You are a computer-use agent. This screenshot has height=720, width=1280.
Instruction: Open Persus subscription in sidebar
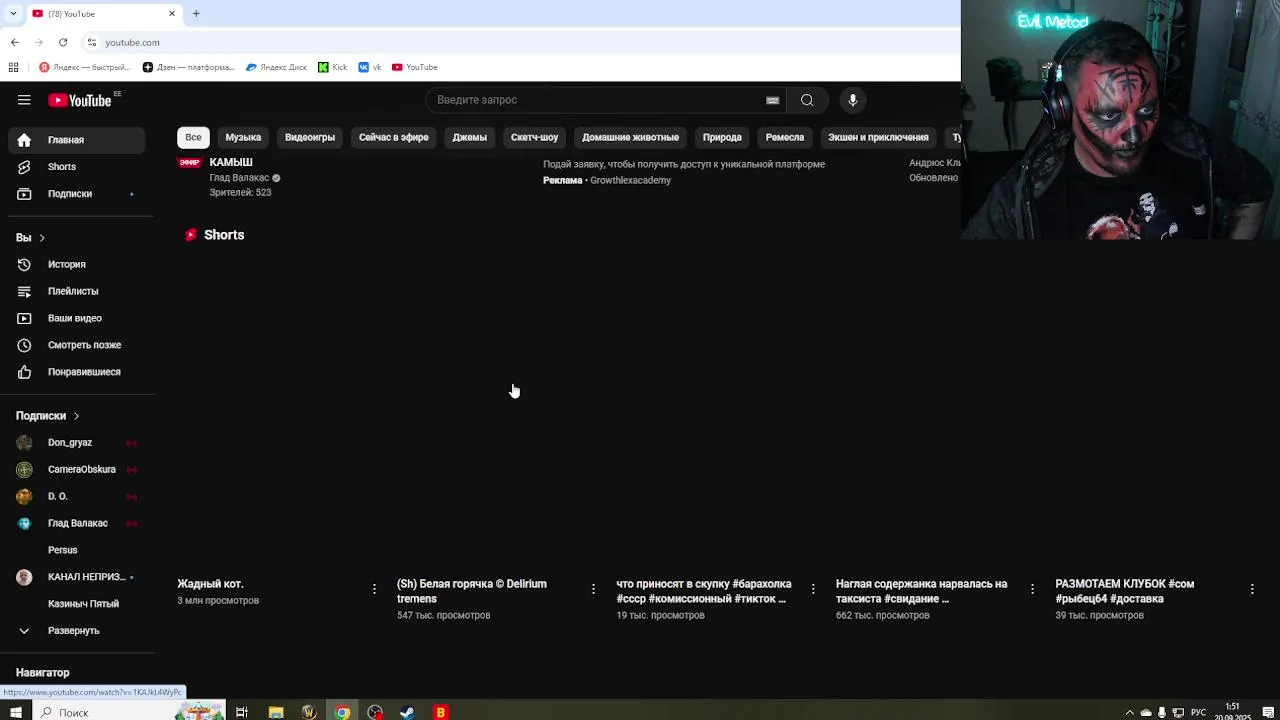click(77, 550)
